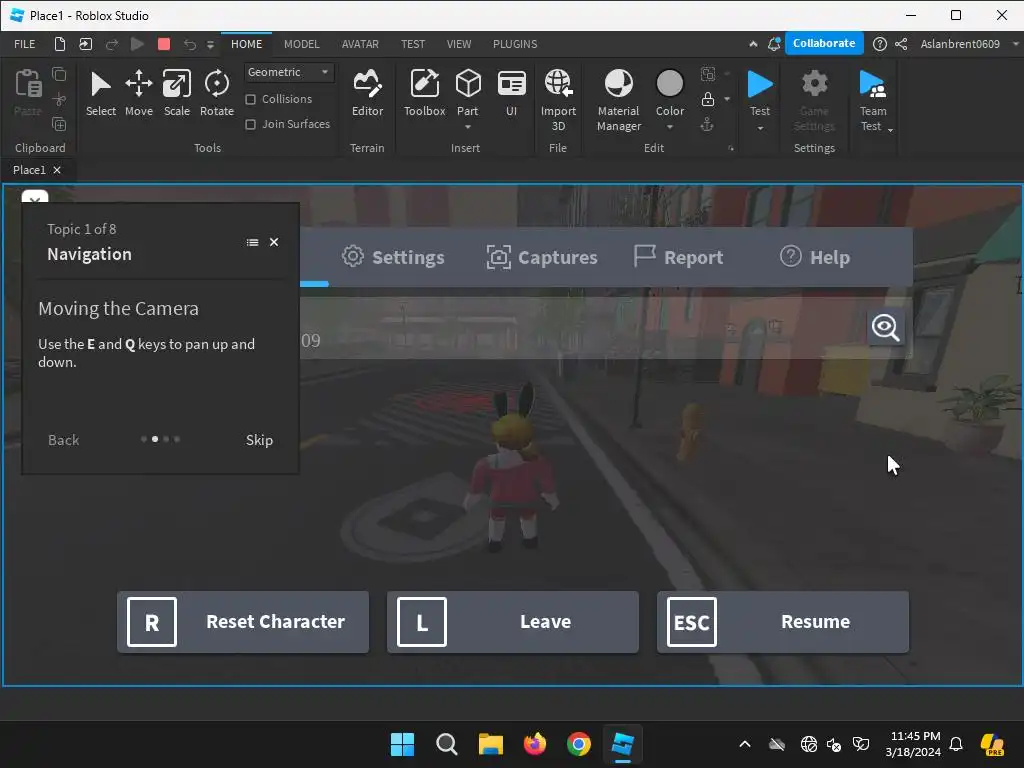Enable the Collisions checkbox
Viewport: 1024px width, 768px height.
pos(250,99)
